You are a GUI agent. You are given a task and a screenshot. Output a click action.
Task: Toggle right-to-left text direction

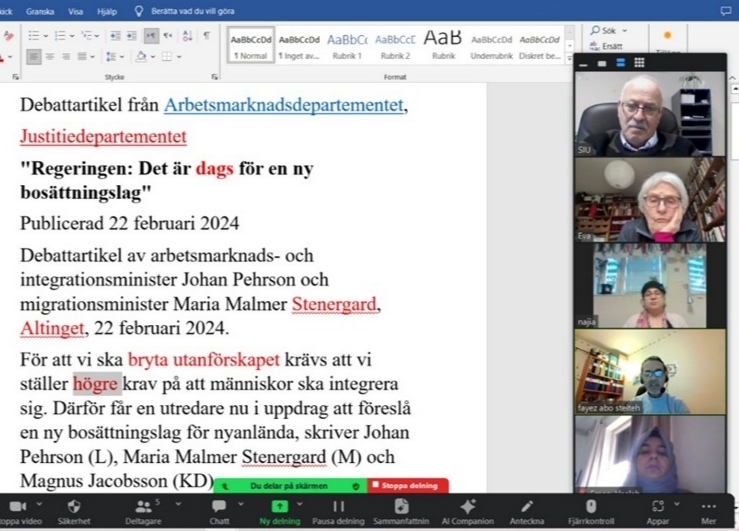[x=168, y=36]
